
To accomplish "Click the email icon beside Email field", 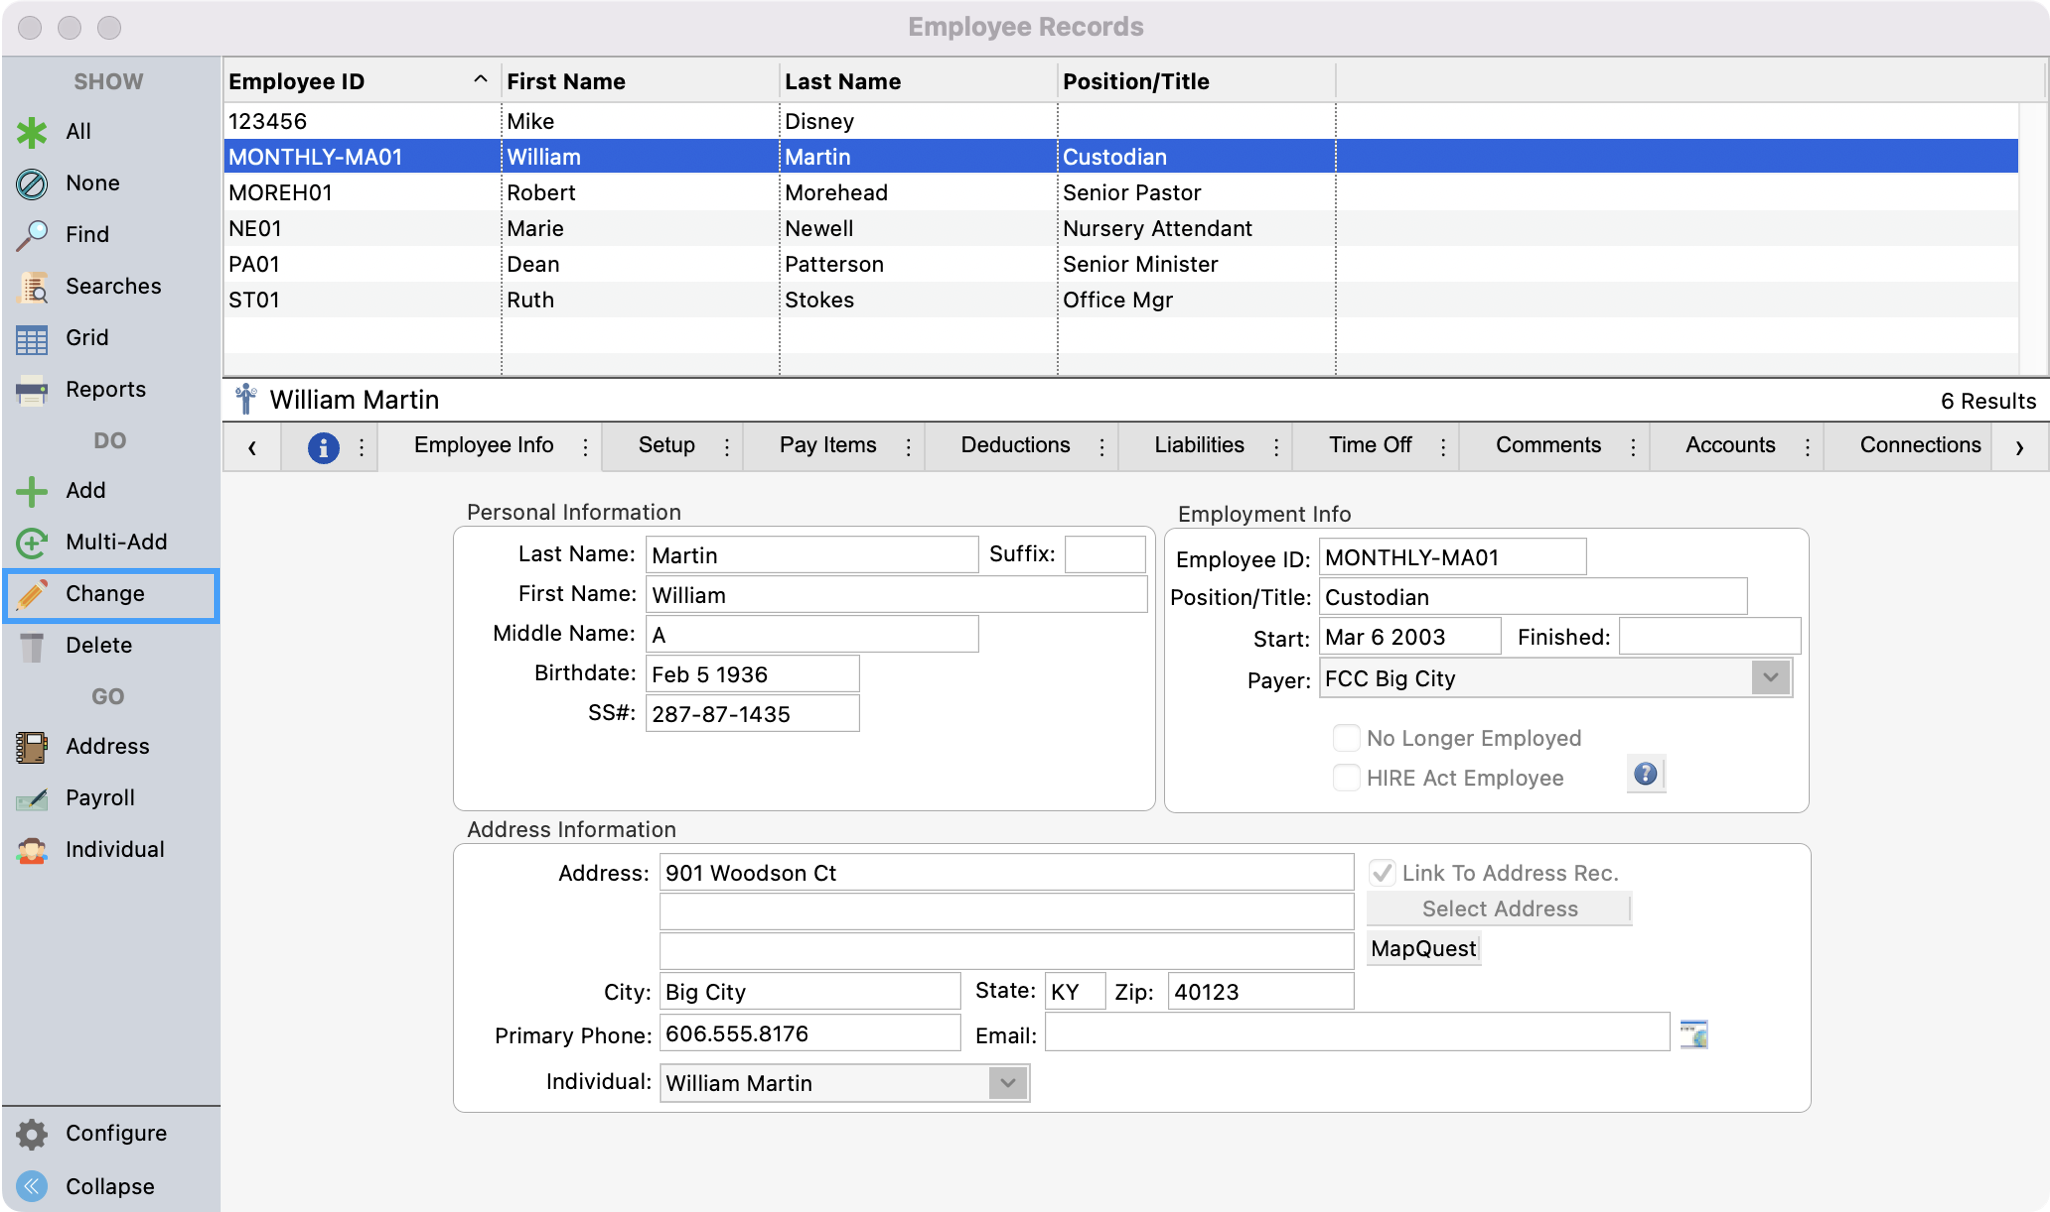I will tap(1693, 1034).
